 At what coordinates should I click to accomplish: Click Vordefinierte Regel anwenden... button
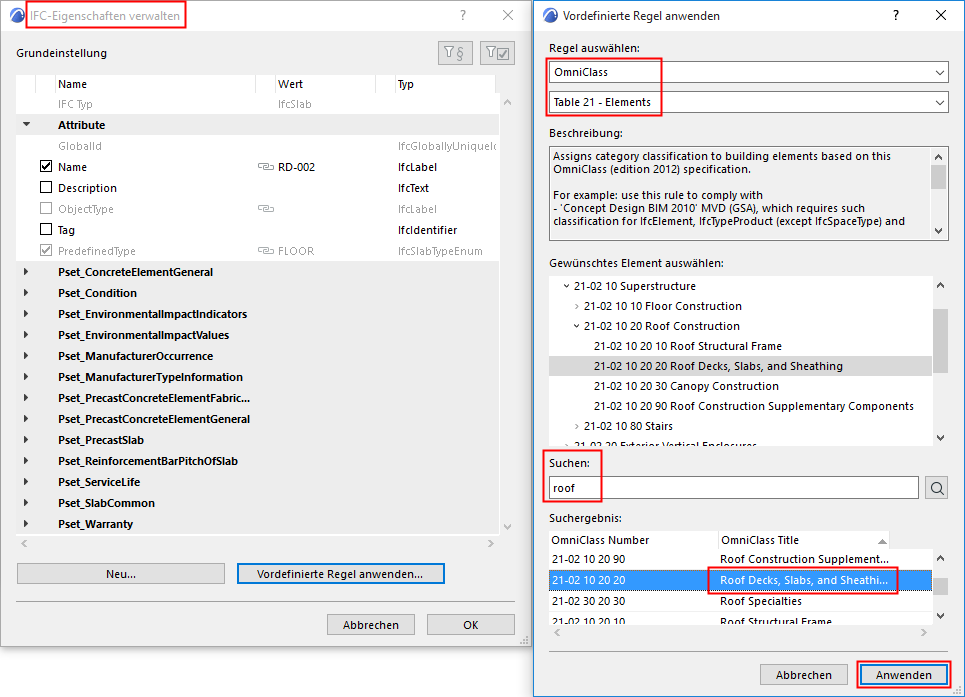tap(340, 574)
